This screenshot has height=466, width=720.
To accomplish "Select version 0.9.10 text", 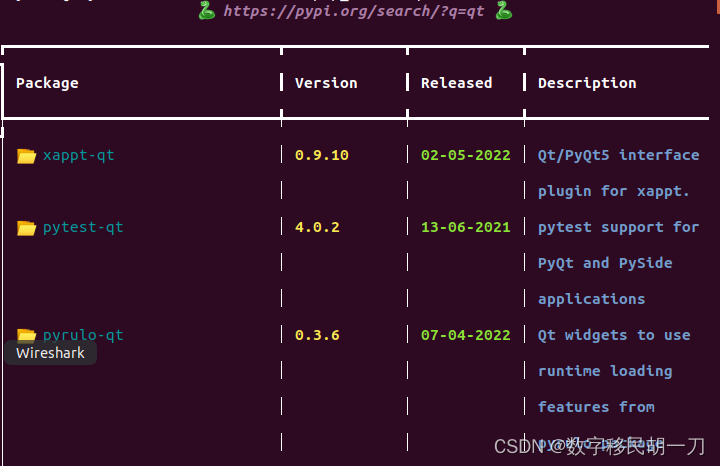I will coord(322,155).
